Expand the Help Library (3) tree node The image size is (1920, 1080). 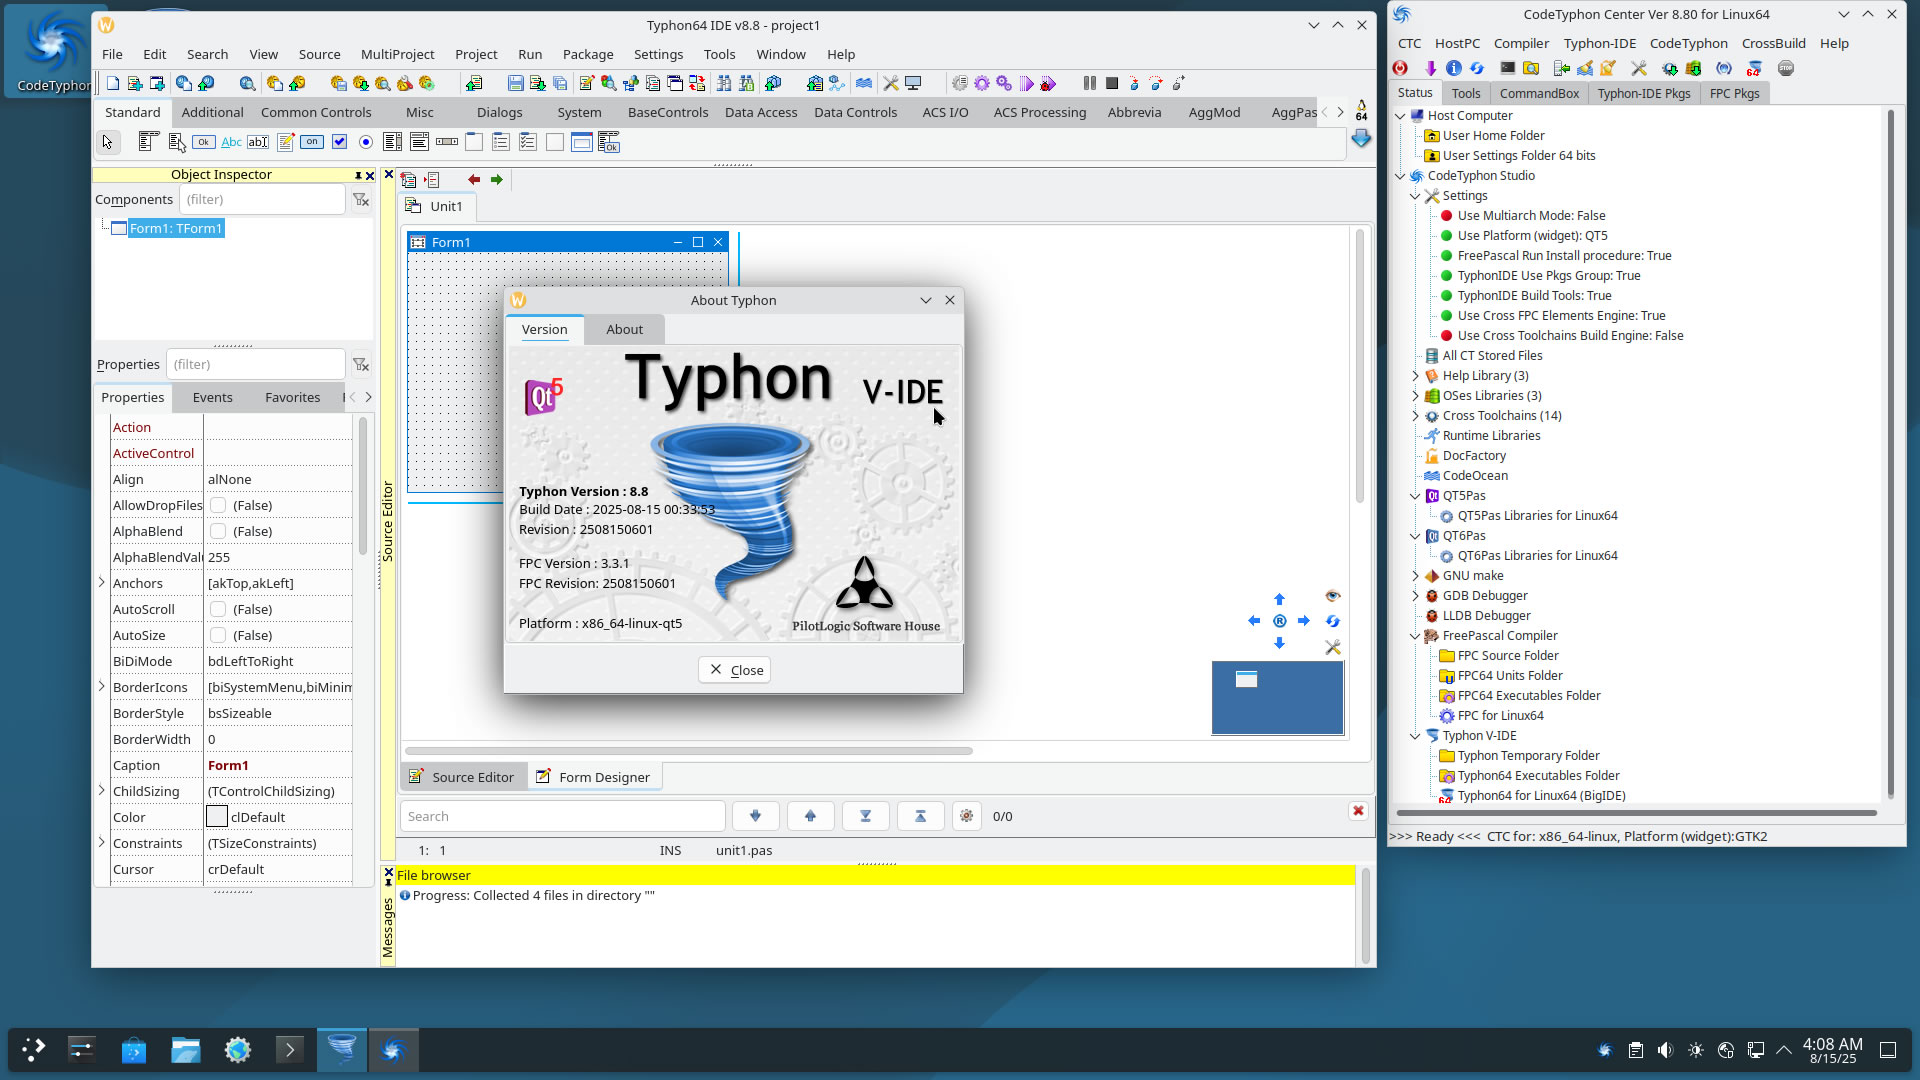coord(1415,376)
